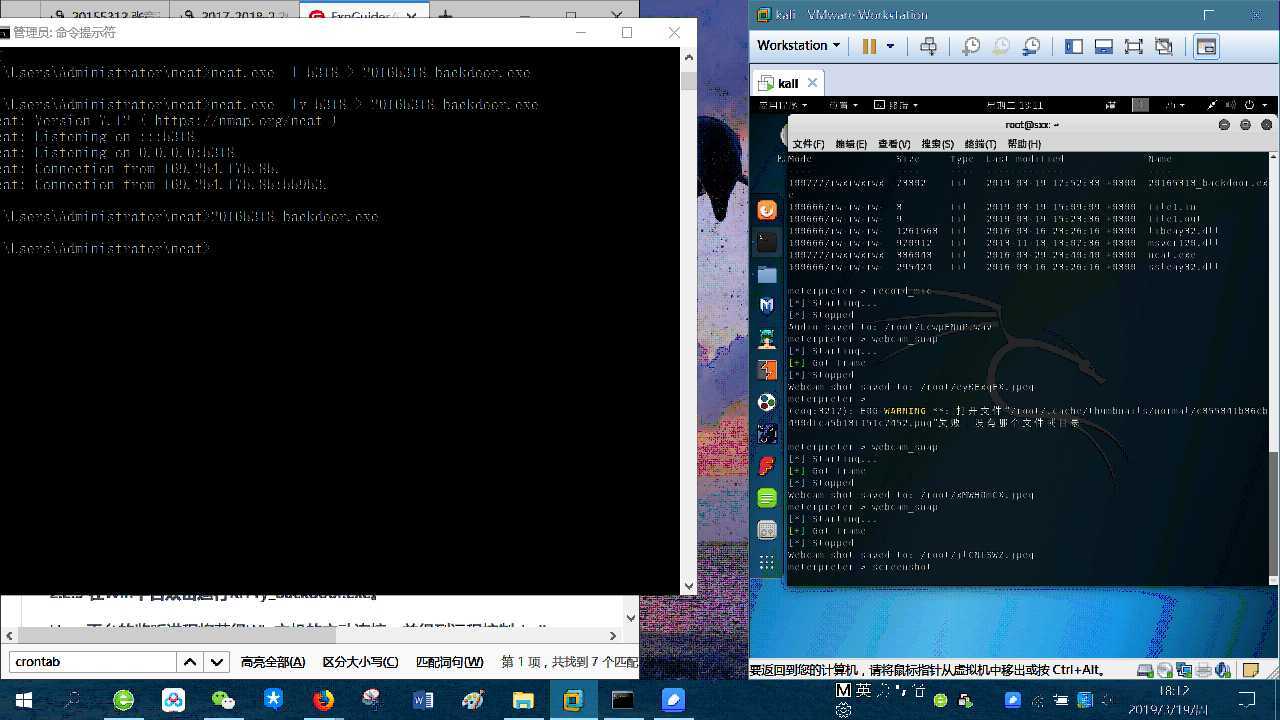This screenshot has height=720, width=1280.
Task: Go to previous crontab search match
Action: pyautogui.click(x=188, y=661)
